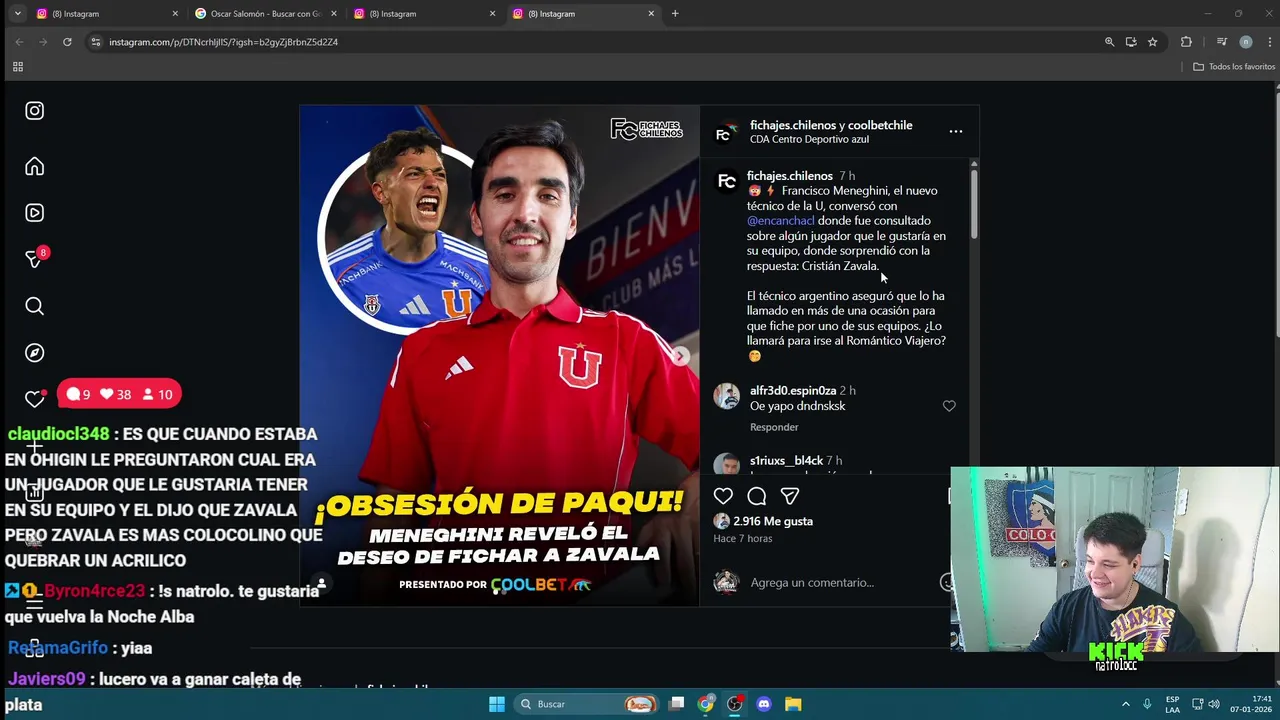Open OBS Studio from taskbar

[x=735, y=704]
